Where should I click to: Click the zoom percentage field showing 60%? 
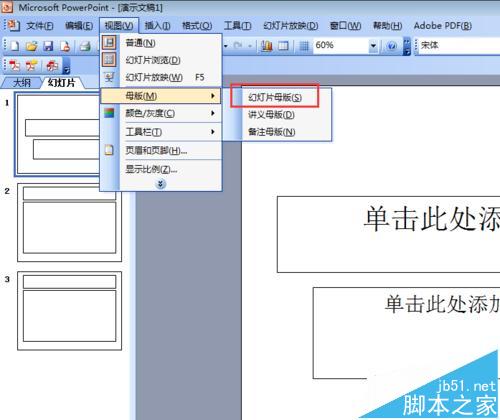[341, 45]
